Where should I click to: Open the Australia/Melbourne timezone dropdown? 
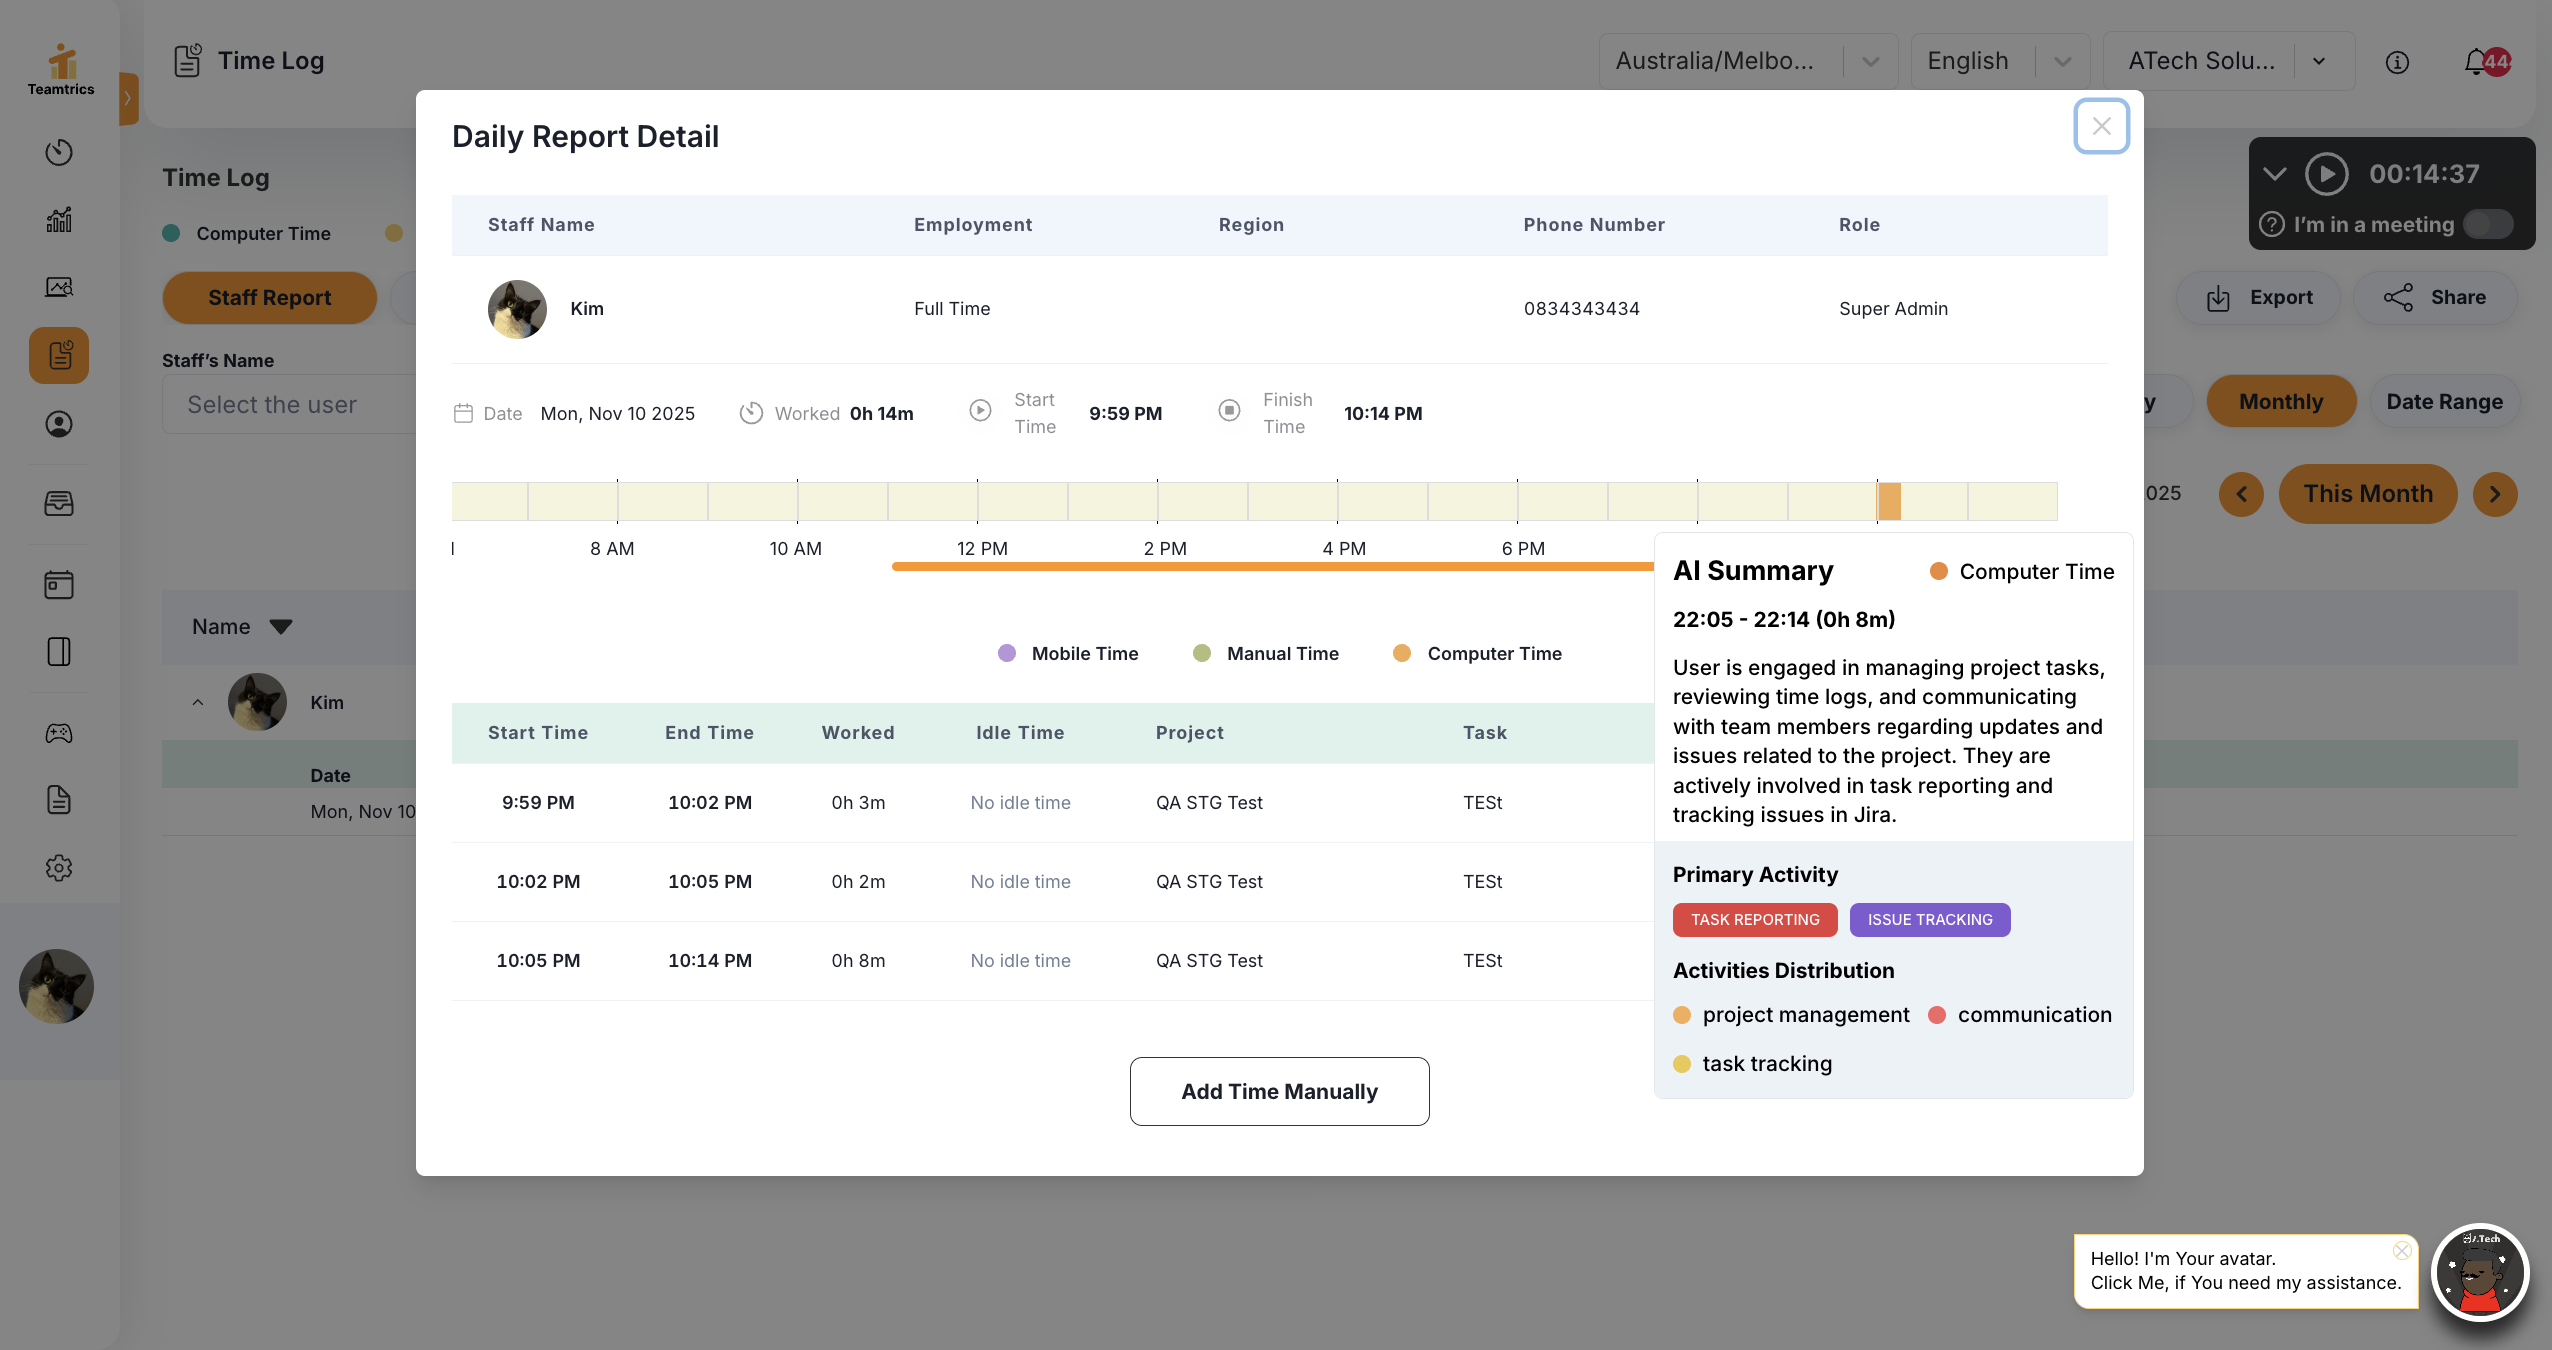point(1747,61)
